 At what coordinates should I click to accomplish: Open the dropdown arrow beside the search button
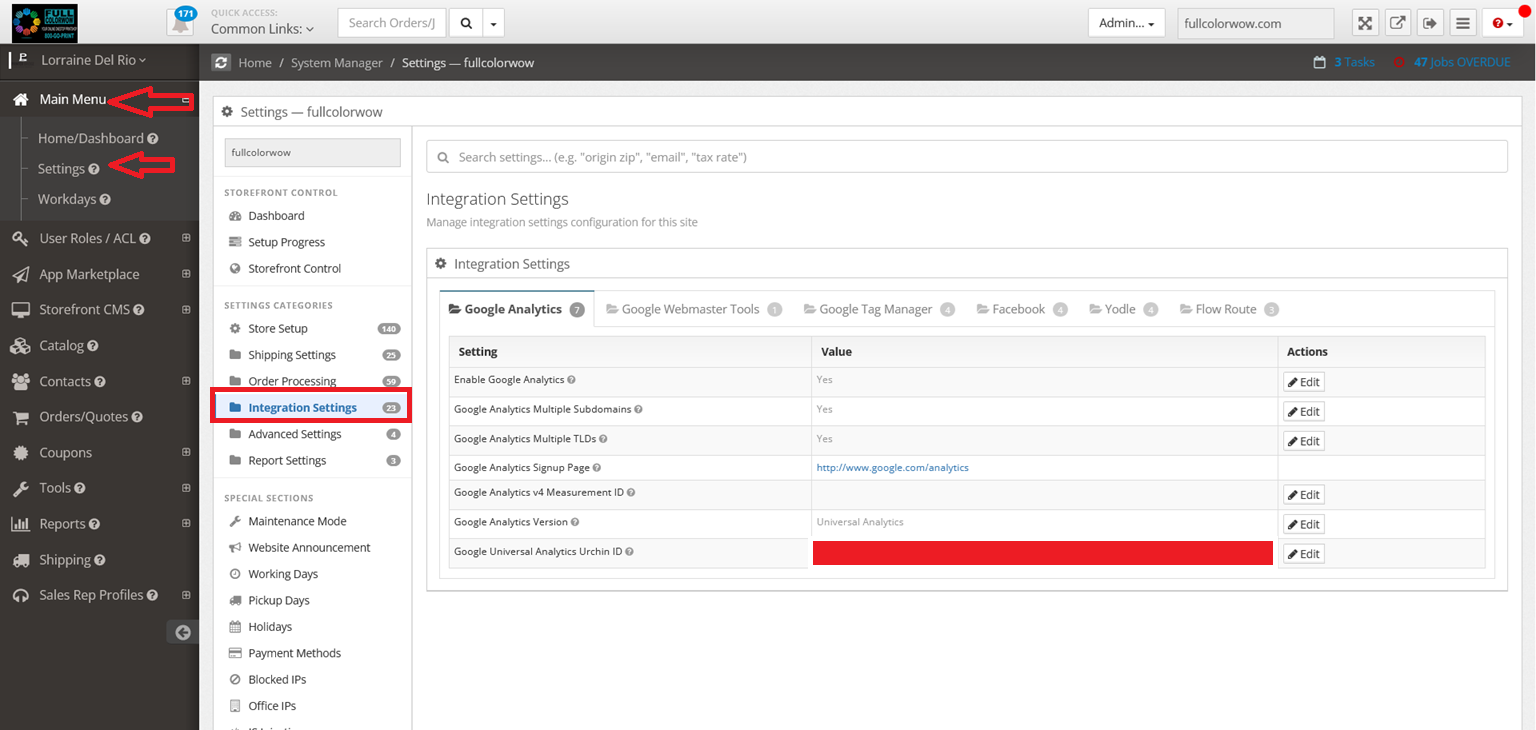tap(494, 23)
